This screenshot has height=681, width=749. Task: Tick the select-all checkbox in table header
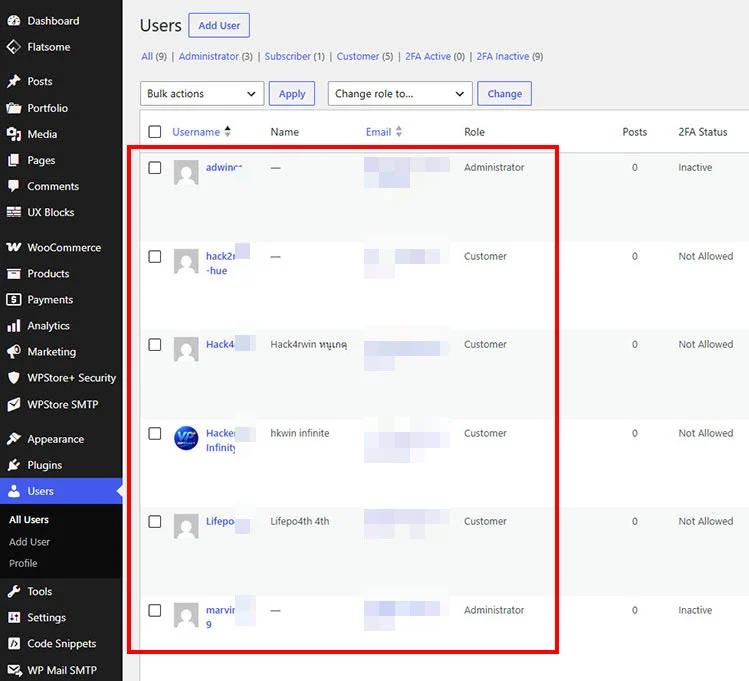click(155, 131)
